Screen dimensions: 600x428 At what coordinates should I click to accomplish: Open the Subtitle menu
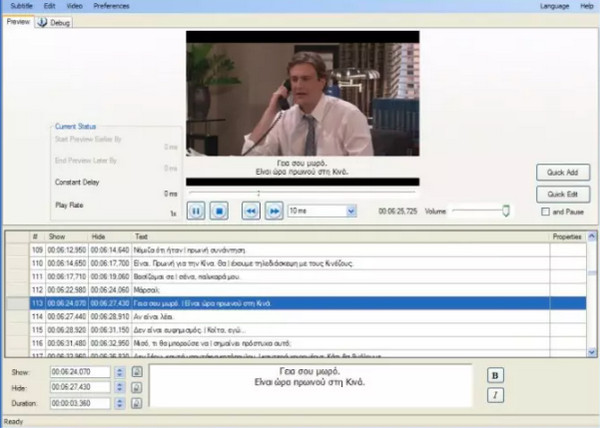21,6
